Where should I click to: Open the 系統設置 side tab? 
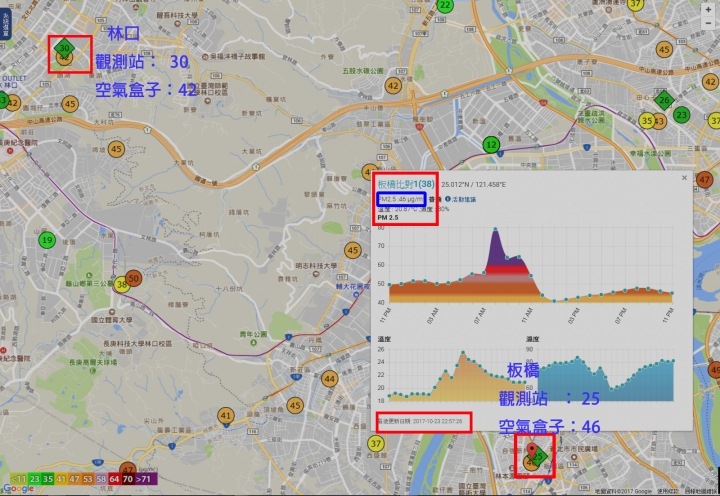click(x=6, y=24)
